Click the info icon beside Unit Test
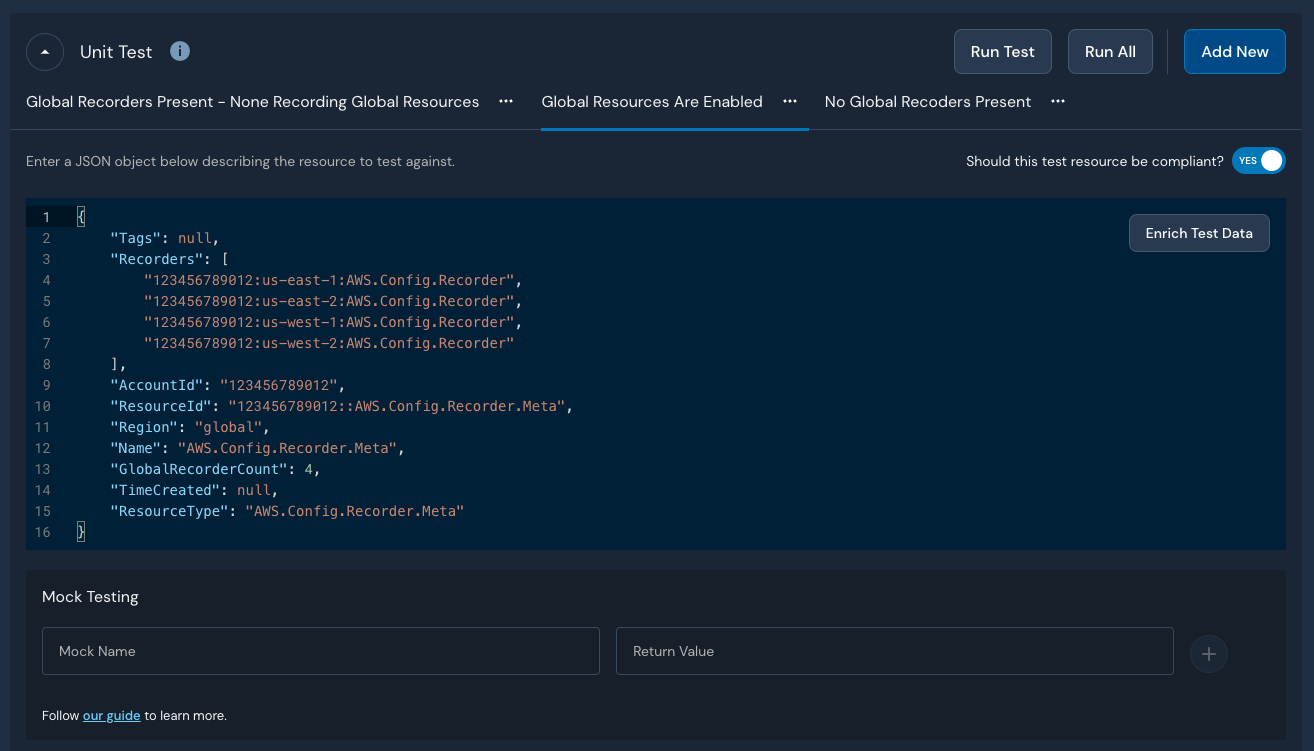This screenshot has width=1314, height=751. 179,51
